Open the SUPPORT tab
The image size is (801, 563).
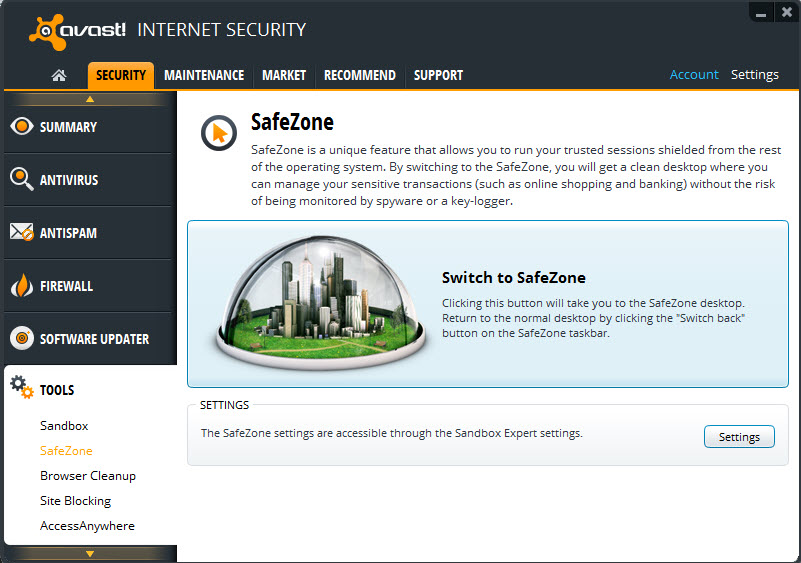point(438,75)
